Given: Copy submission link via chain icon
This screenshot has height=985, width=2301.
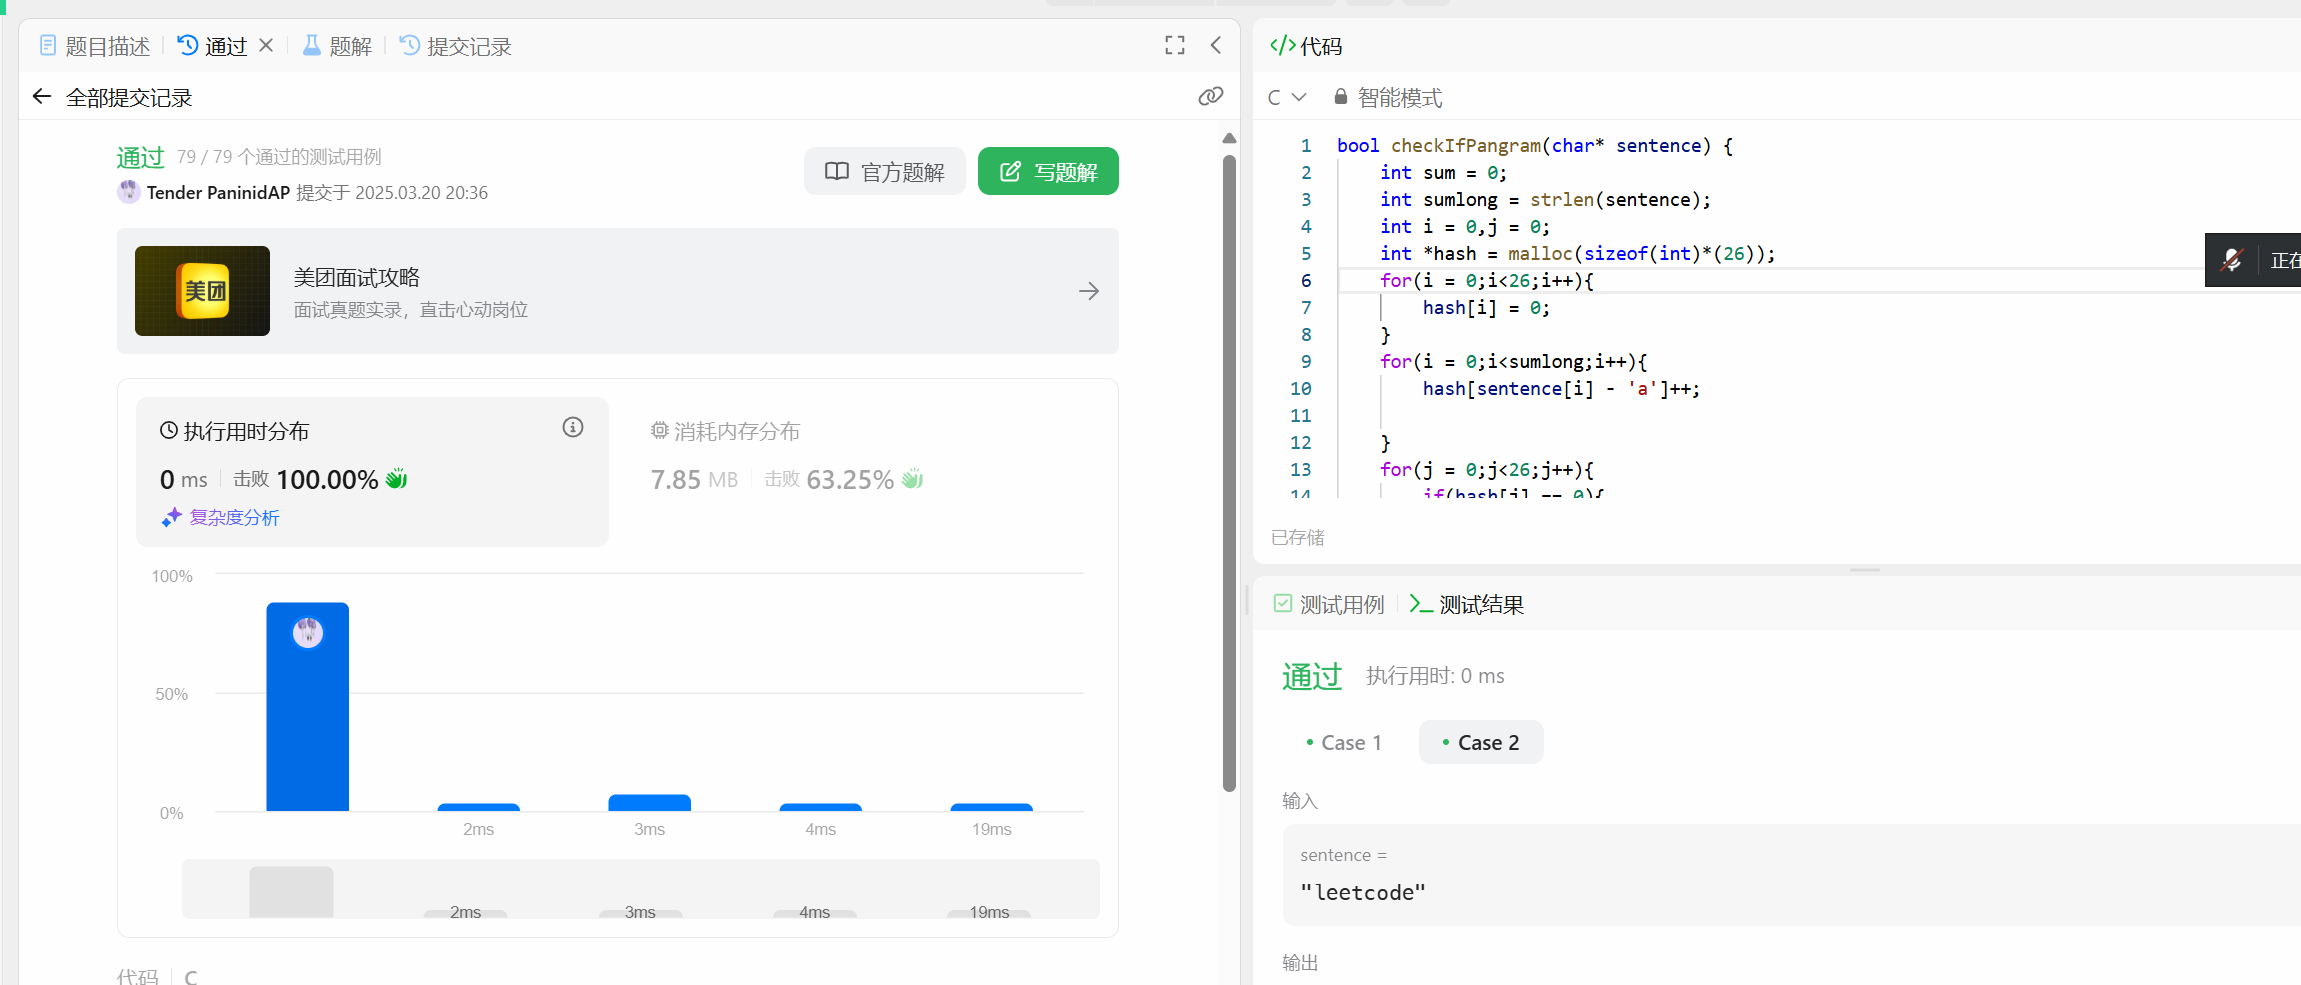Looking at the screenshot, I should coord(1210,96).
